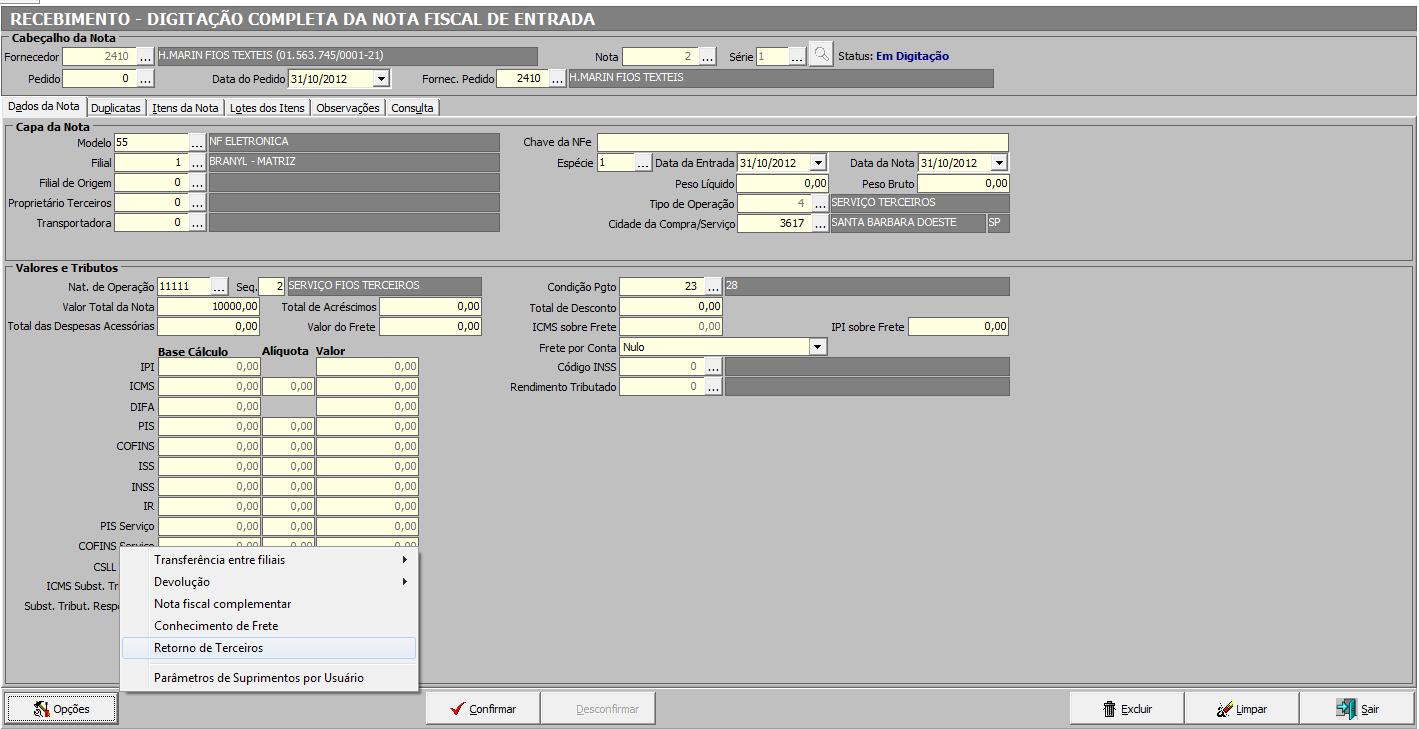1419x729 pixels.
Task: Click the Código INSS lookup button
Action: coord(712,367)
